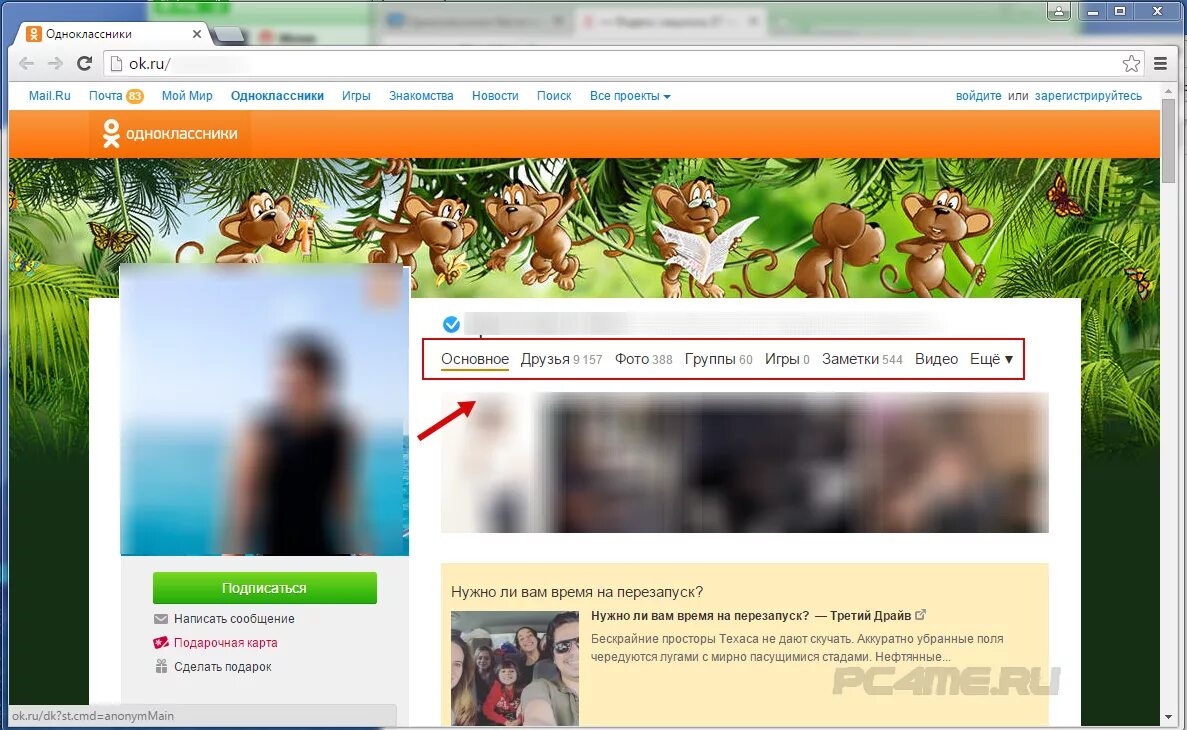
Task: Open the Видео profile tab
Action: [936, 359]
